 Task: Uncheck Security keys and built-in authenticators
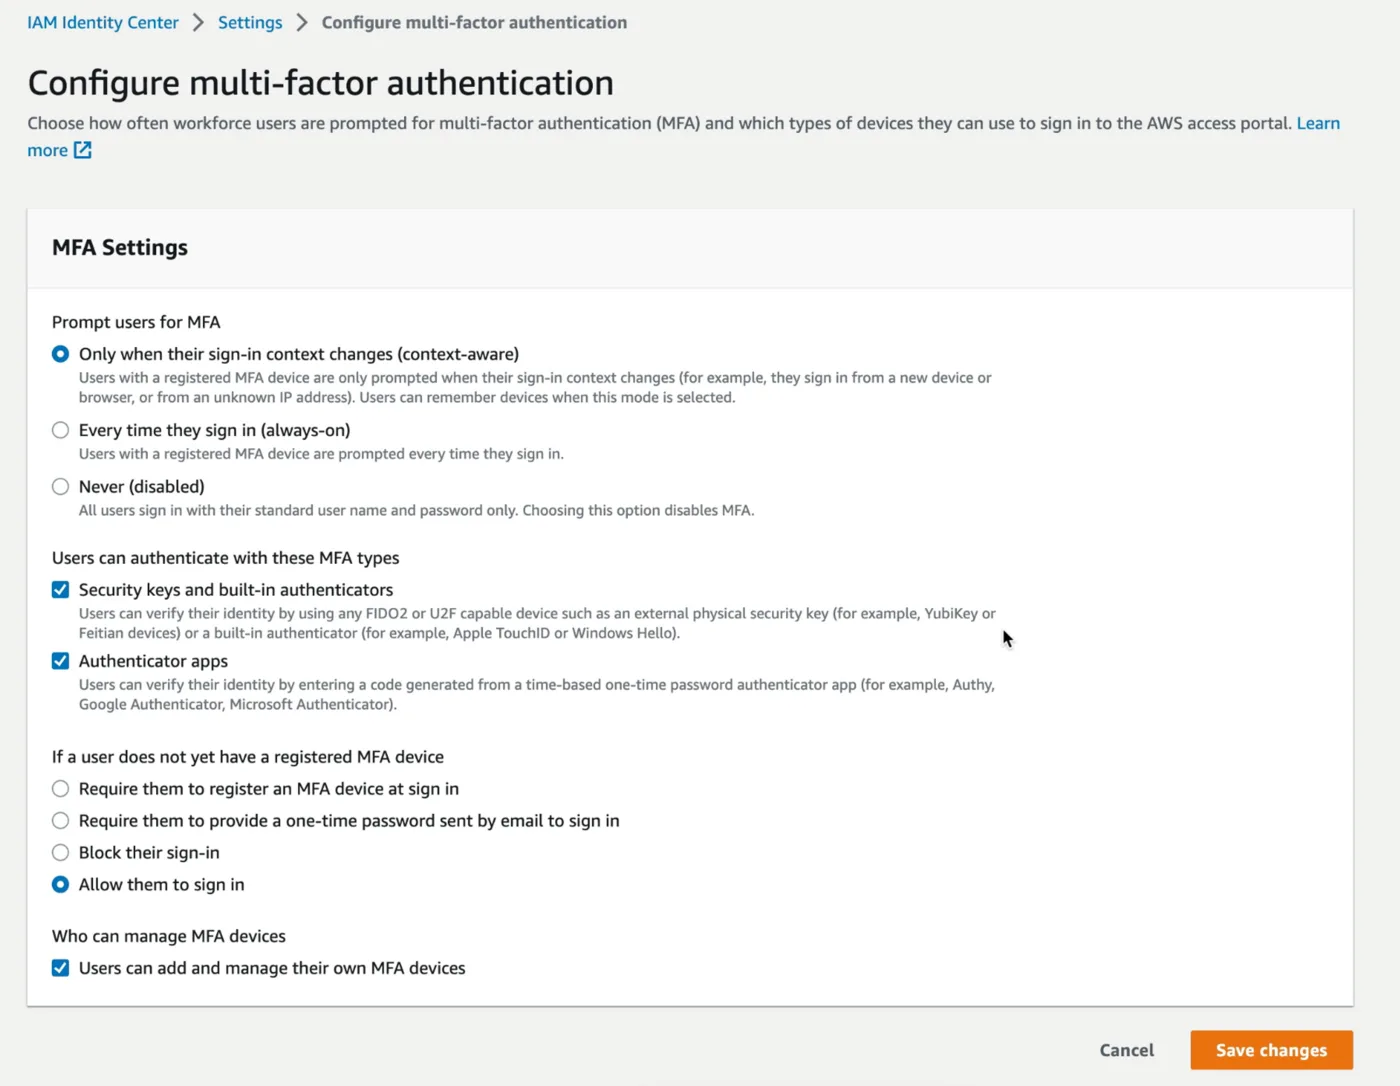(61, 590)
